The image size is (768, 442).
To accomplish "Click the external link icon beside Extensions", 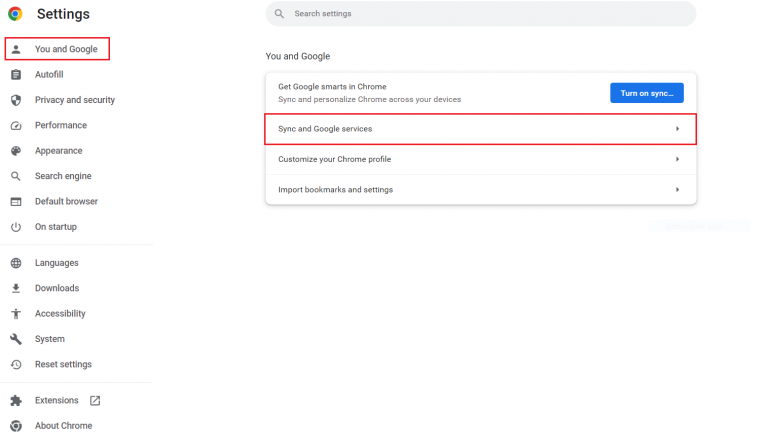I will pos(95,401).
